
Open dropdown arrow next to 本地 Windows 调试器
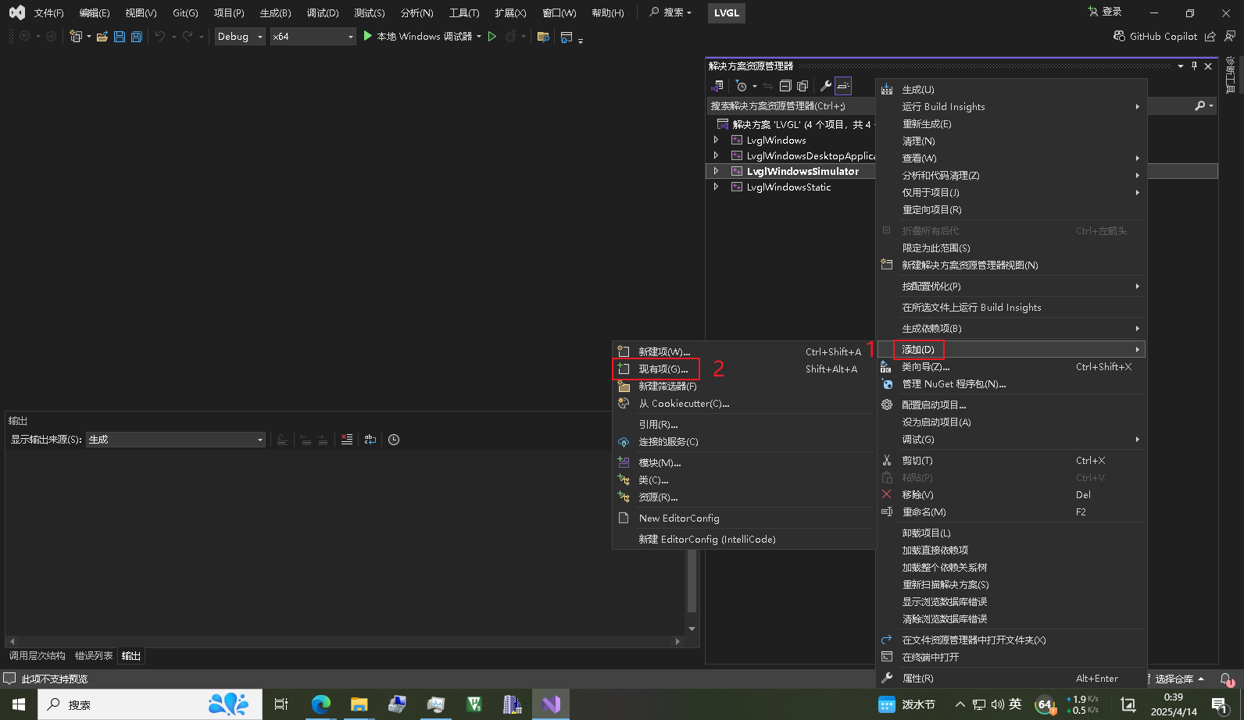(x=479, y=37)
